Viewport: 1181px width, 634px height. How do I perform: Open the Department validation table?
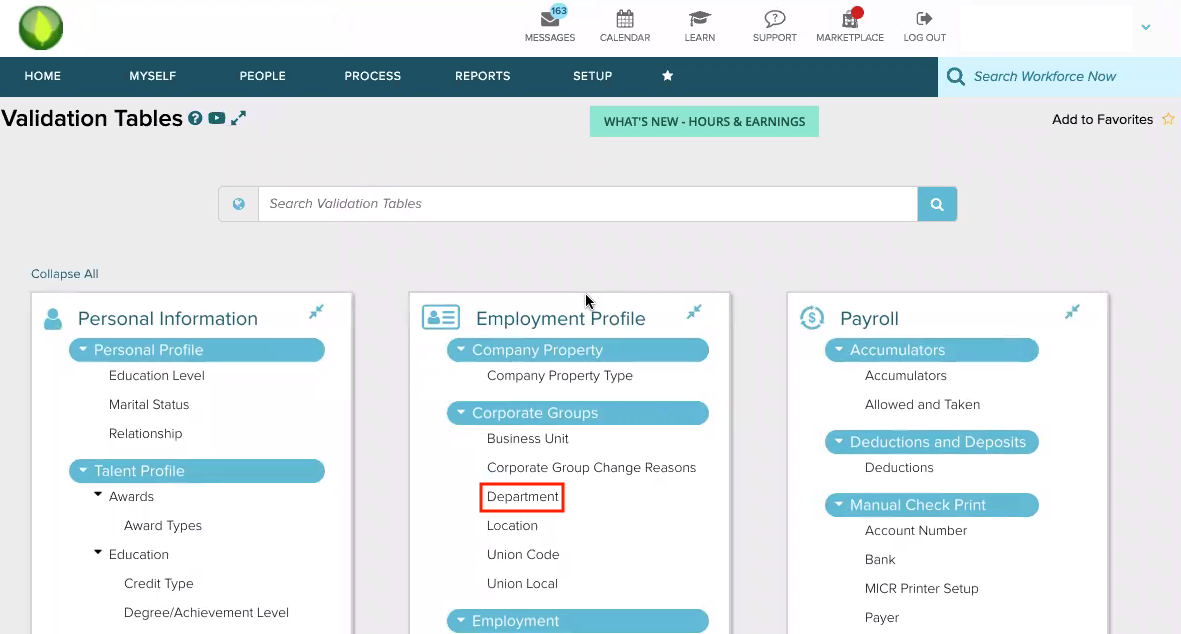click(523, 497)
